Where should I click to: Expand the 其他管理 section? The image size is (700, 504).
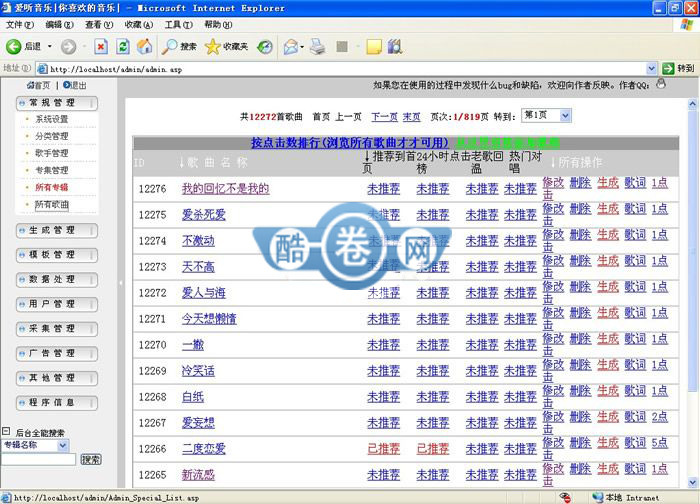pyautogui.click(x=57, y=378)
